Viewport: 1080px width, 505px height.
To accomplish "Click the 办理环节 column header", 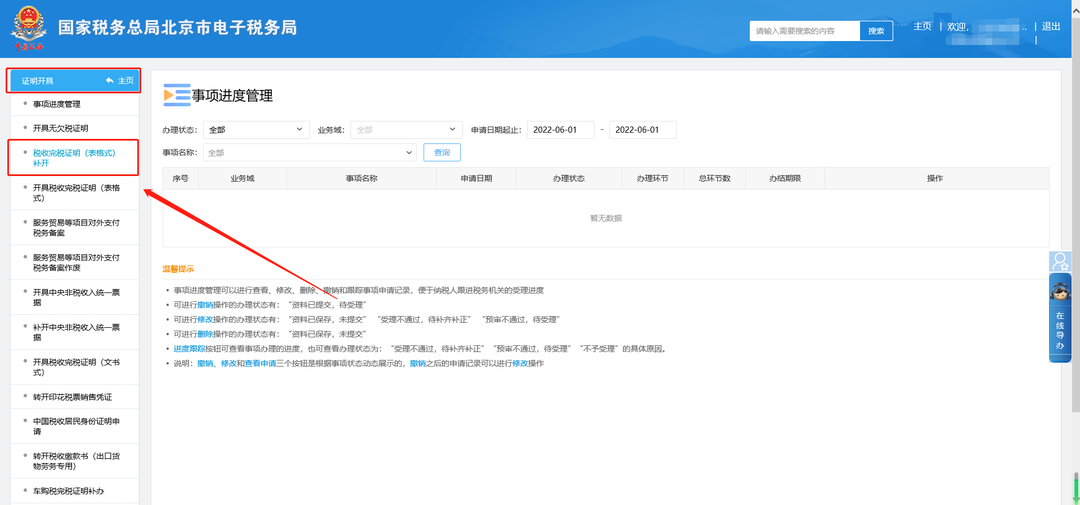I will tap(652, 178).
